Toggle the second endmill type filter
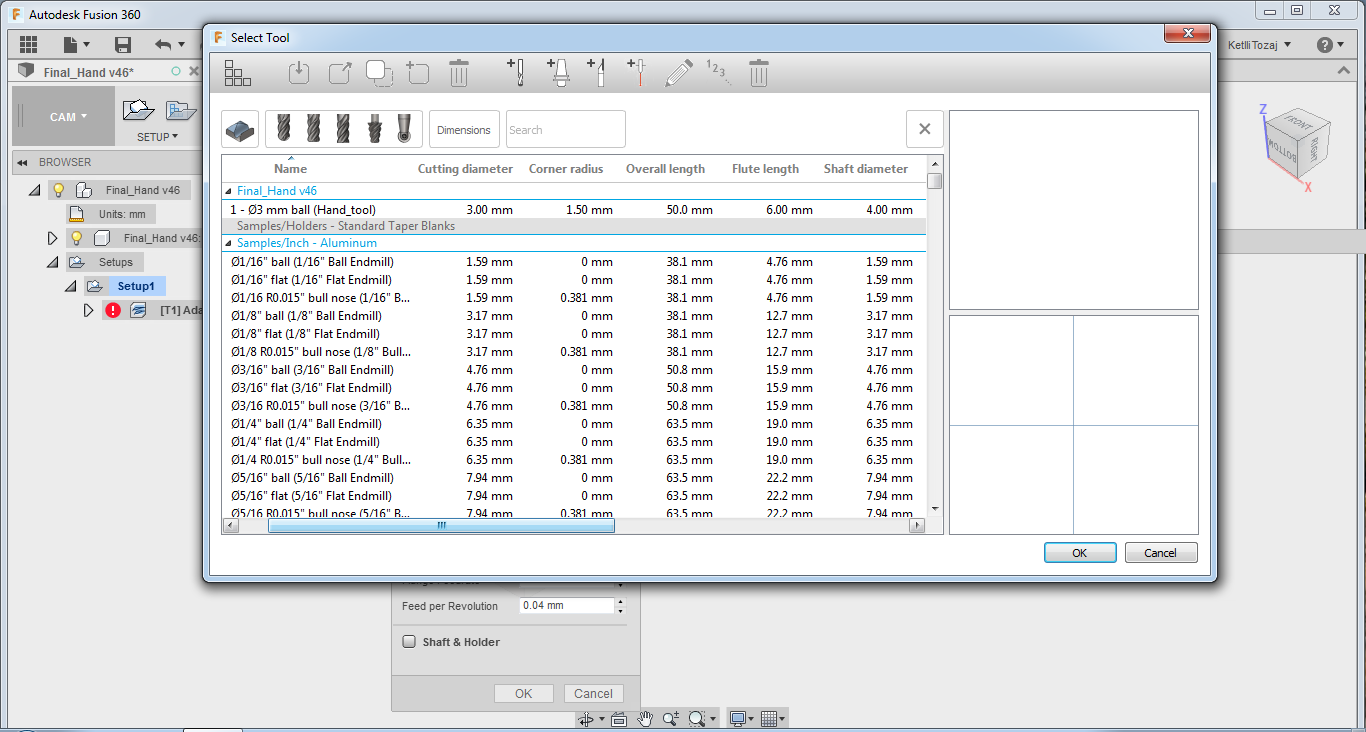This screenshot has width=1366, height=732. pos(314,129)
